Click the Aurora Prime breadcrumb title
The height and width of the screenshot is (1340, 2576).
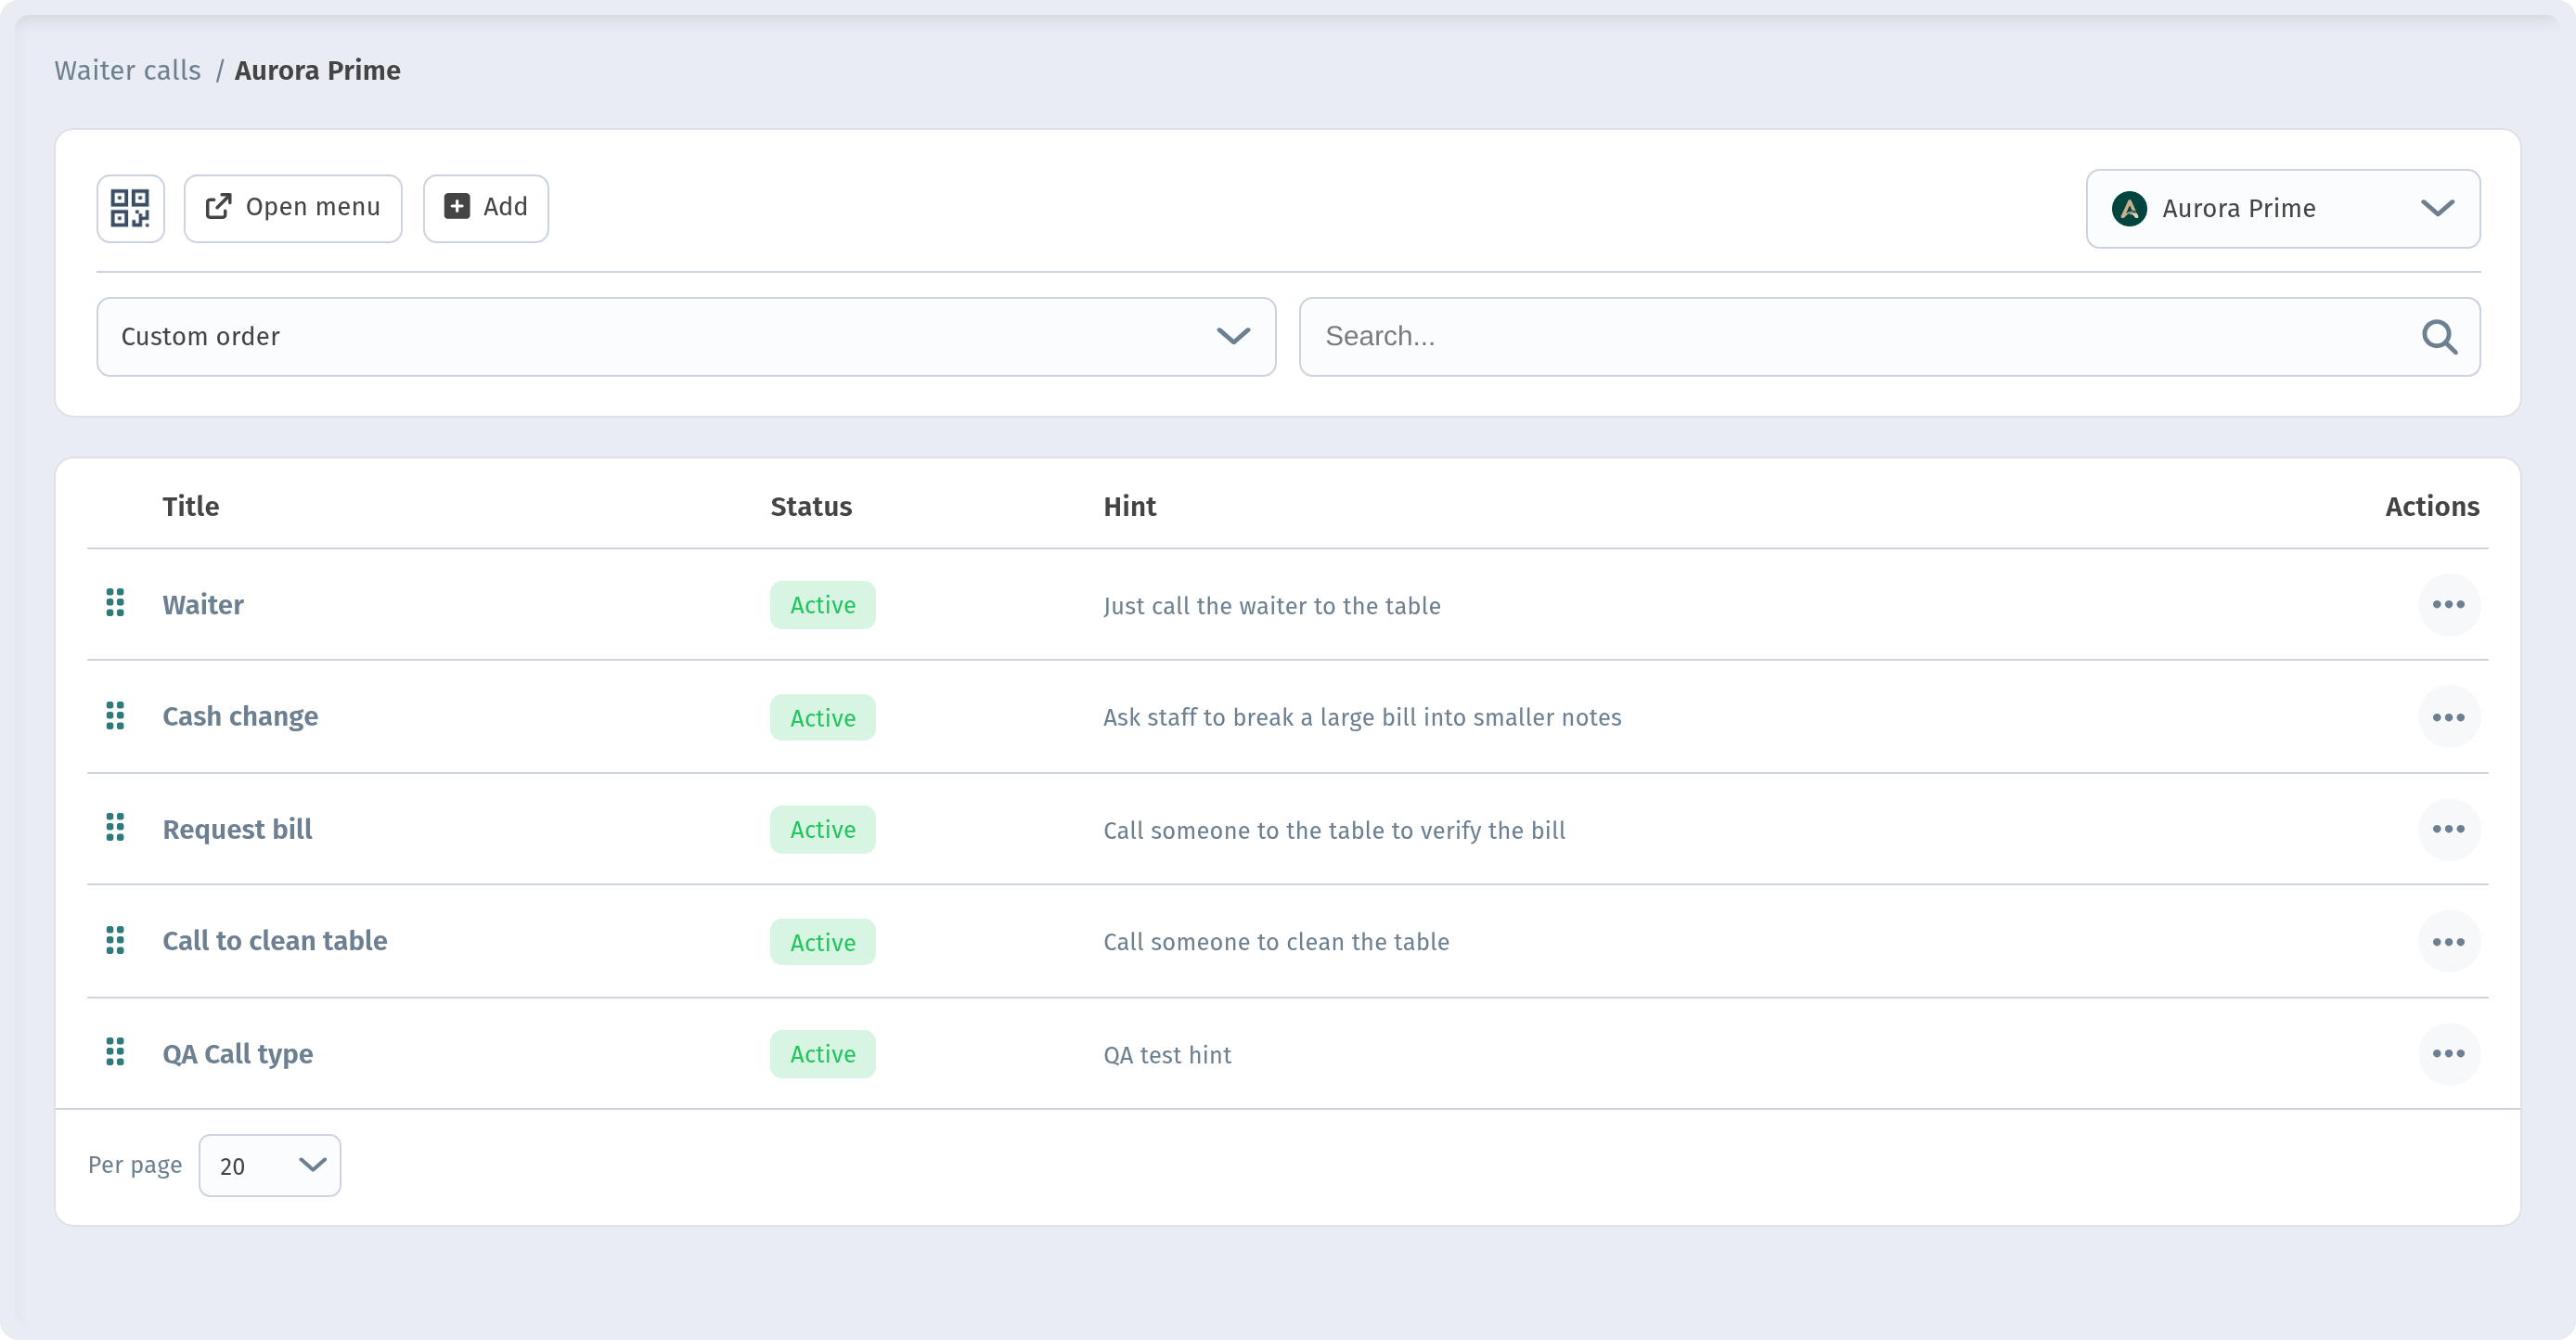click(x=318, y=70)
